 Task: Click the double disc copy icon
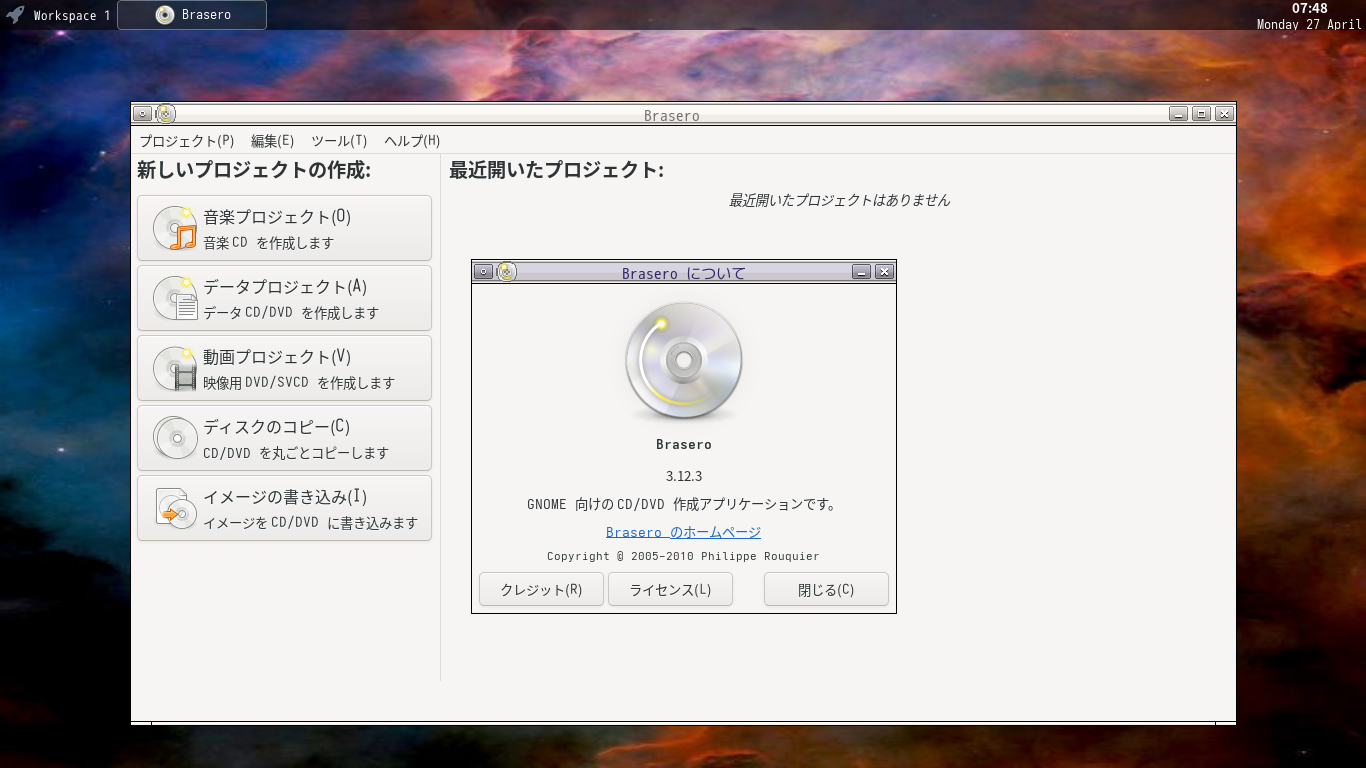click(x=175, y=438)
